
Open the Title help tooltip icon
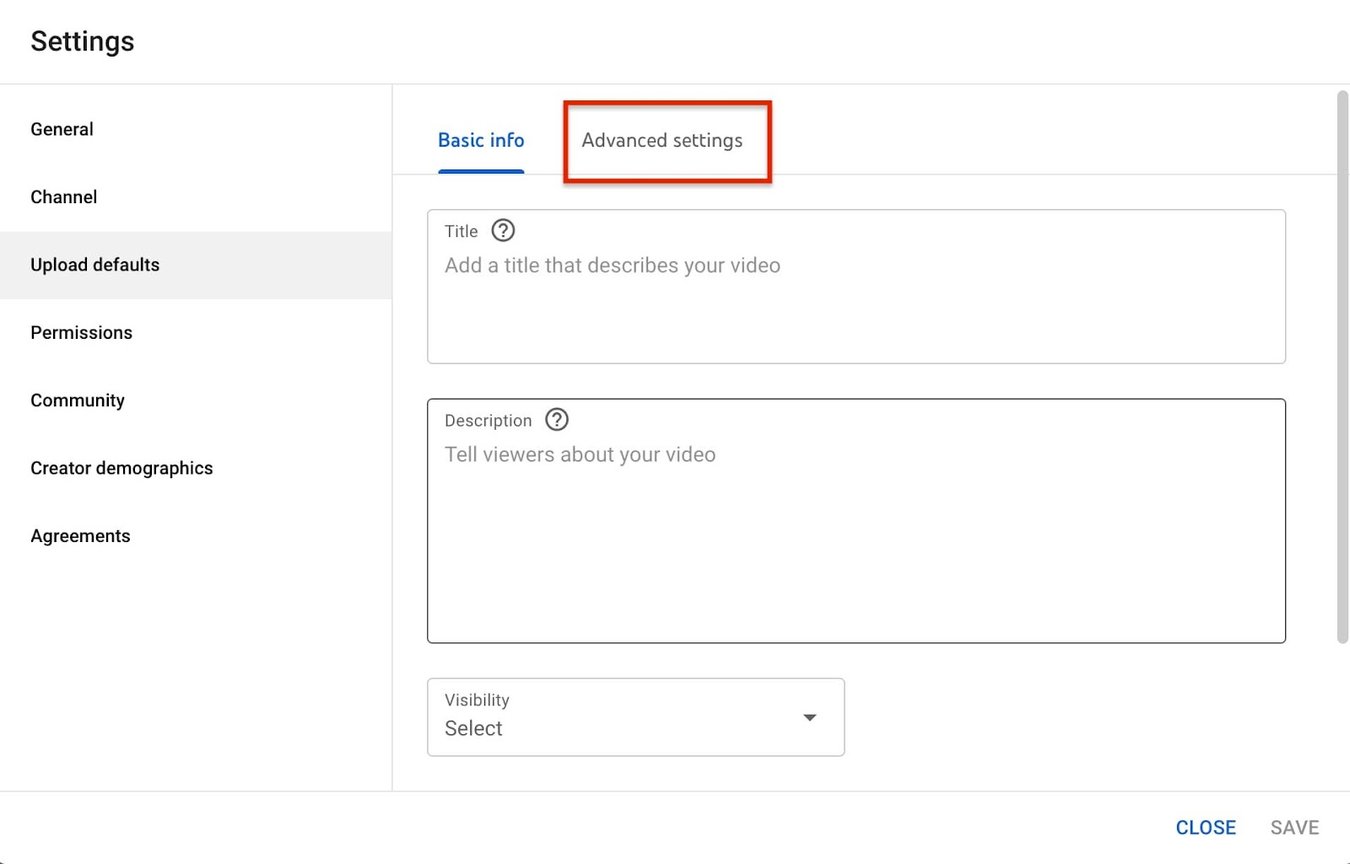click(x=503, y=230)
